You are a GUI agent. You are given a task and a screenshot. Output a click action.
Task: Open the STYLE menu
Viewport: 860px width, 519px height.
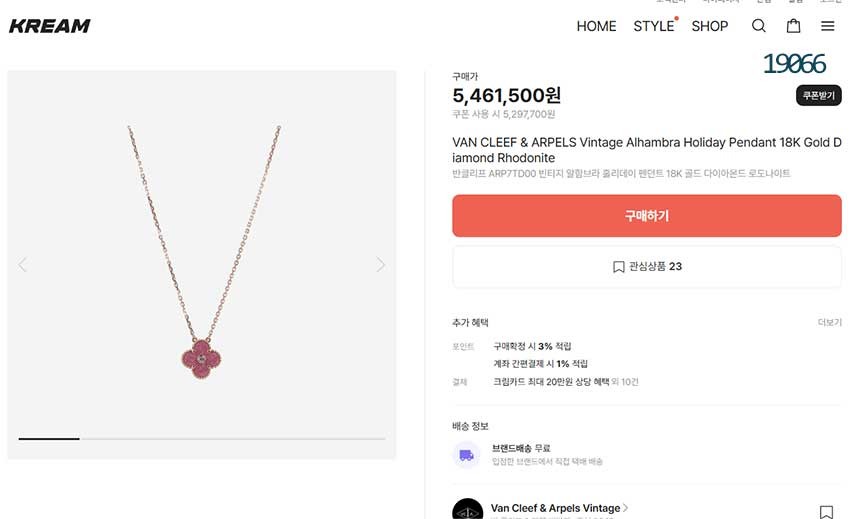click(654, 26)
